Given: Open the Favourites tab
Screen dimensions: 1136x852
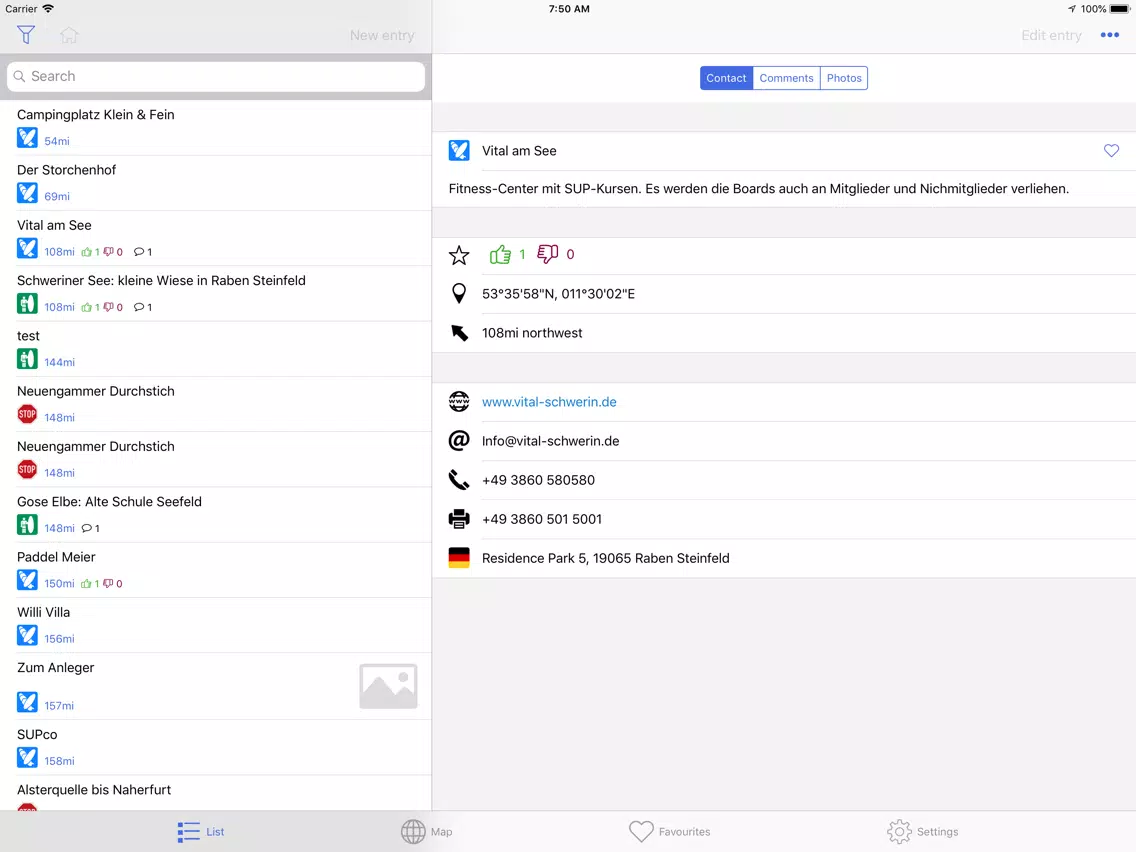Looking at the screenshot, I should point(669,832).
